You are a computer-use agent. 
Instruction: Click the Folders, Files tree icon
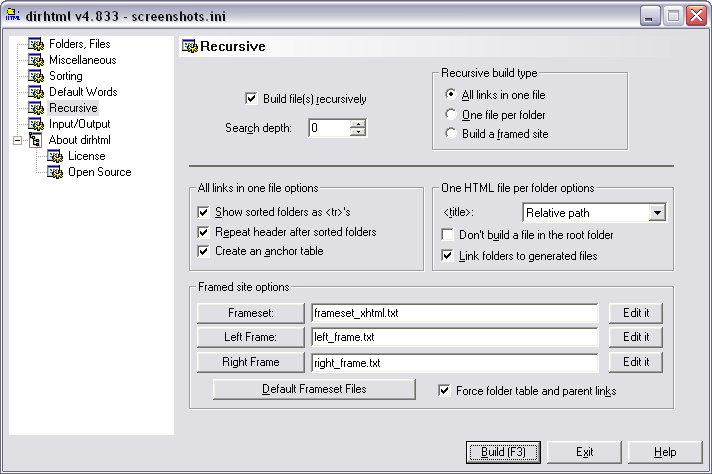[x=36, y=44]
